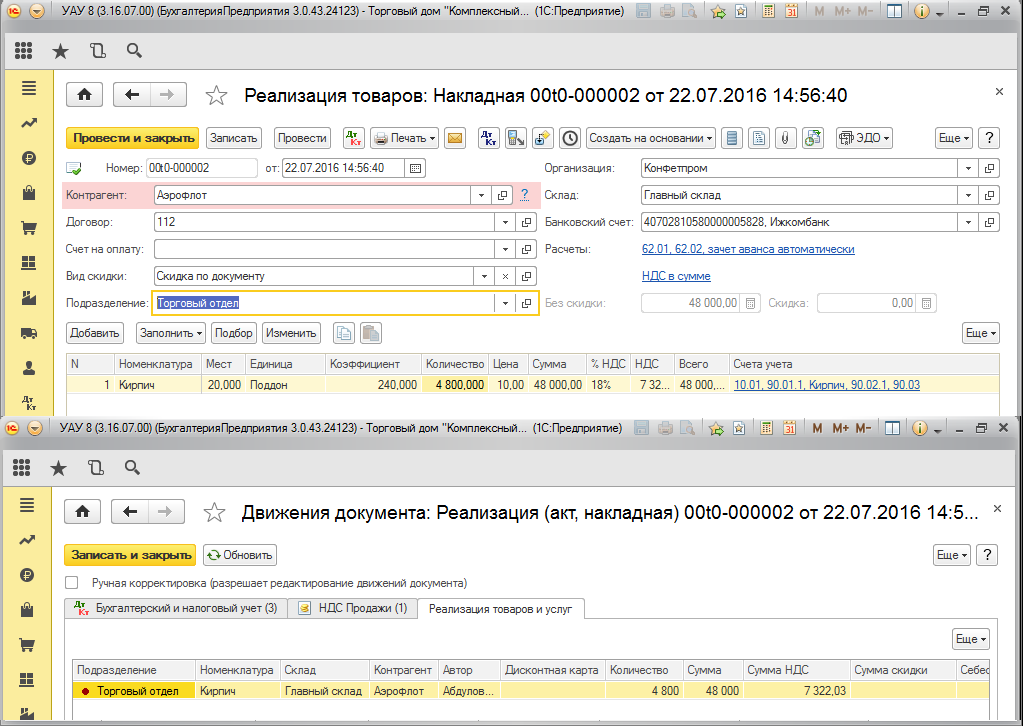1023x726 pixels.
Task: Expand the Контрагент dropdown arrow
Action: pyautogui.click(x=481, y=195)
